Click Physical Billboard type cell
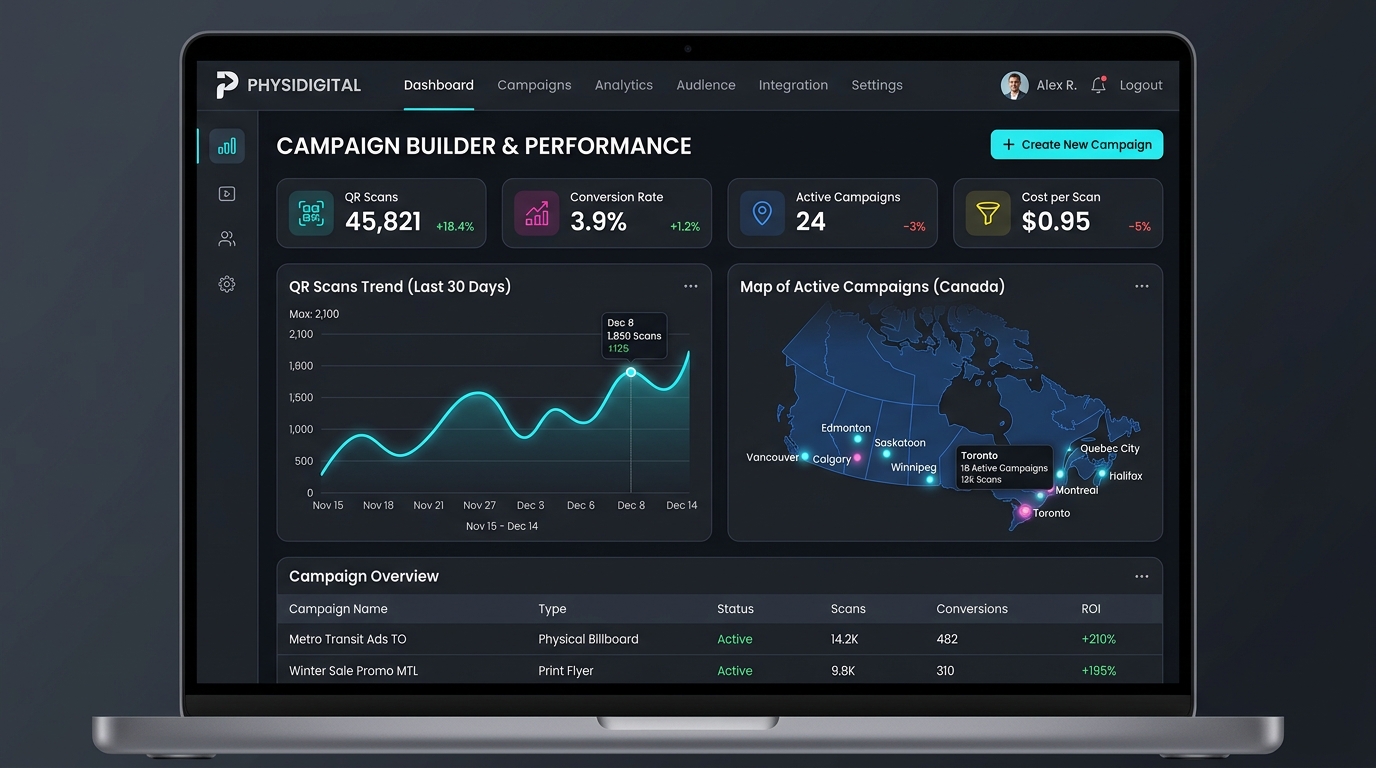The width and height of the screenshot is (1376, 768). 588,639
